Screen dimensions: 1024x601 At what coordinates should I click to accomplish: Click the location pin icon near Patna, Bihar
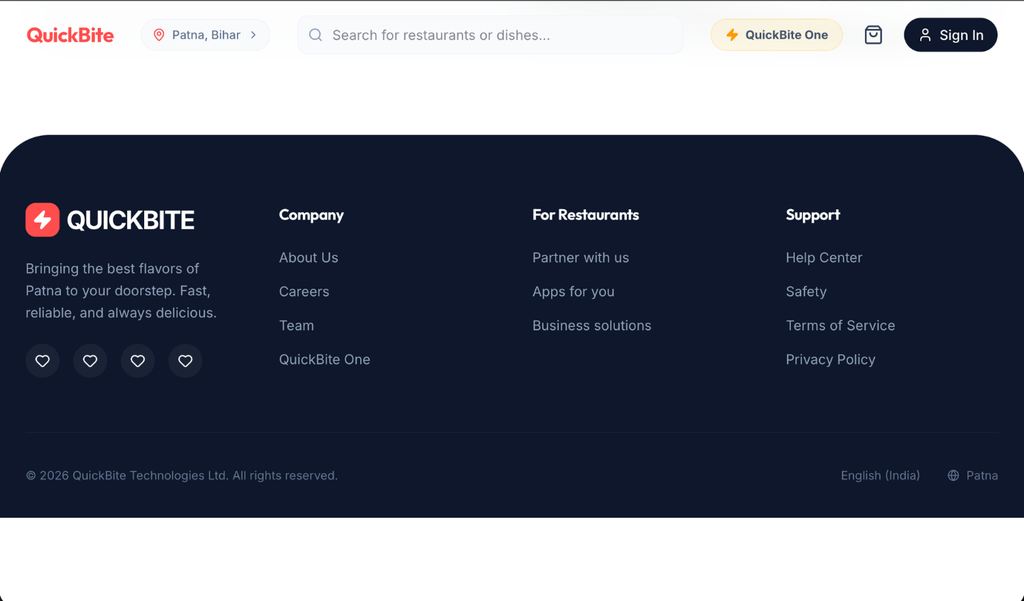159,34
